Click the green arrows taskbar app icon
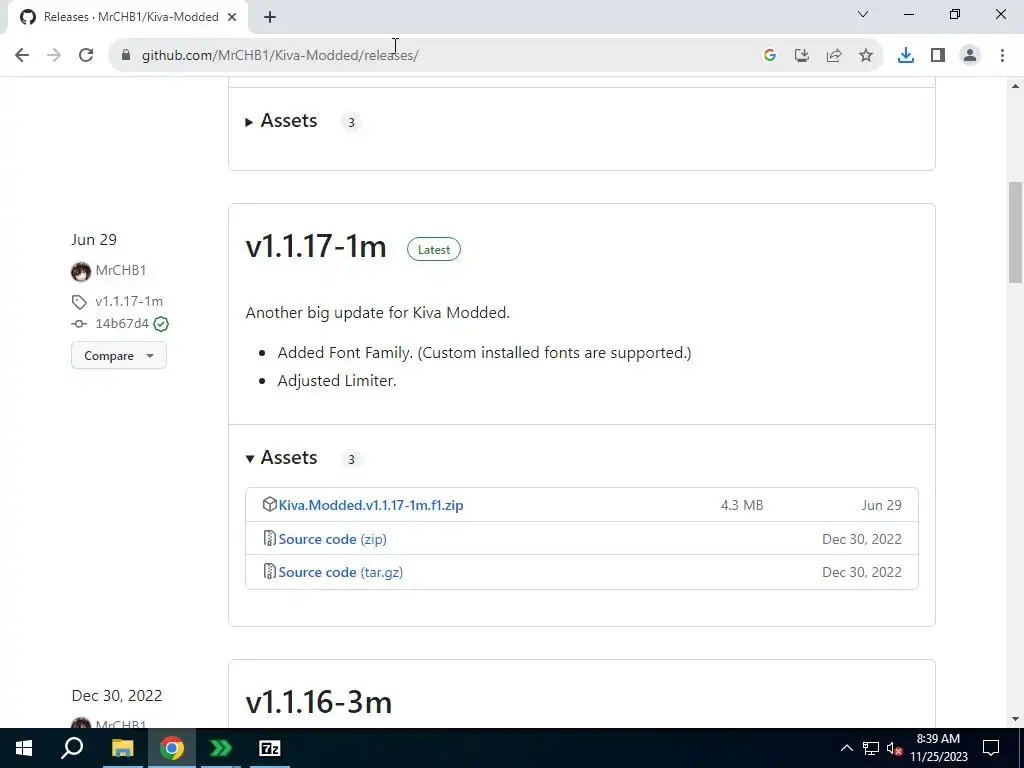 coord(221,748)
